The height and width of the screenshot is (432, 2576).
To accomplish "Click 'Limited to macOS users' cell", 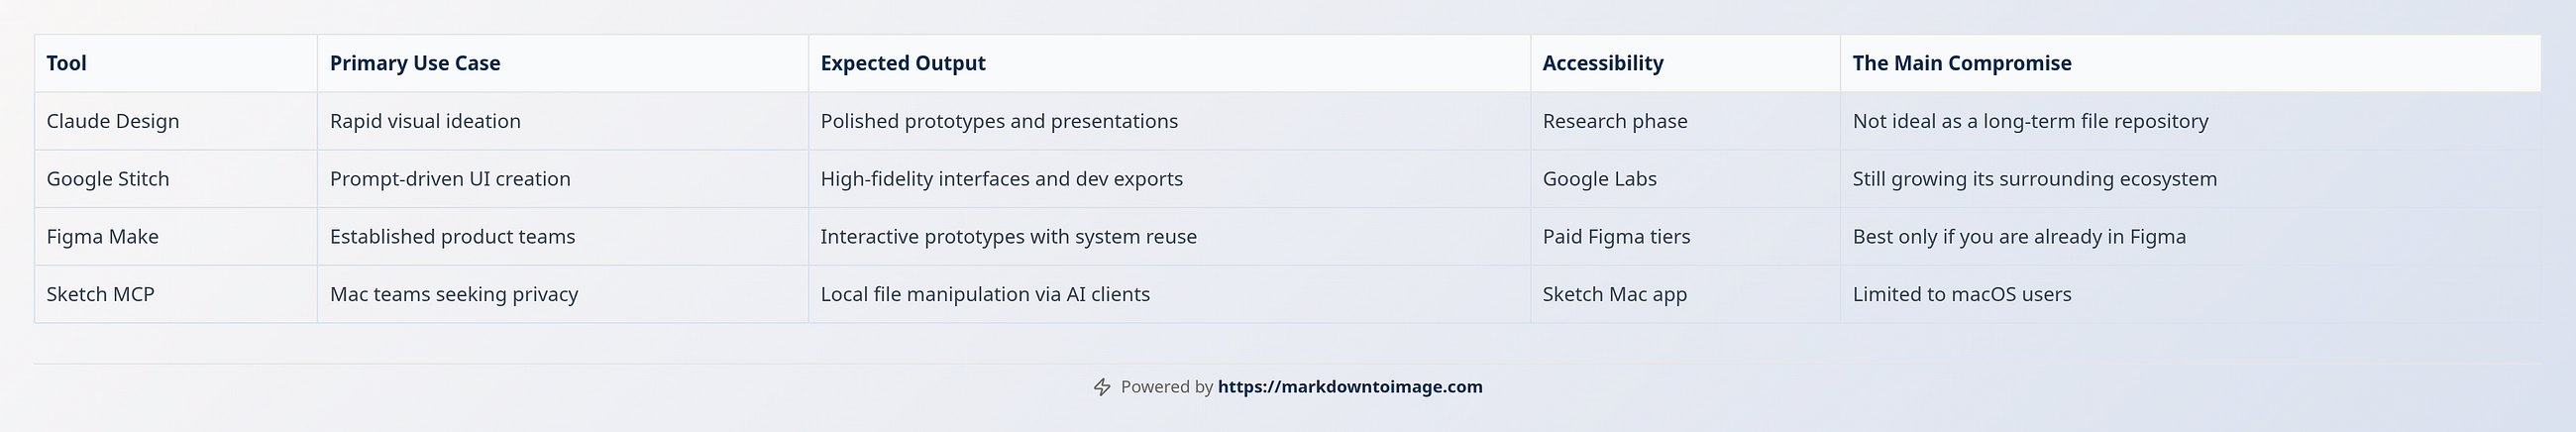I will 2190,294.
